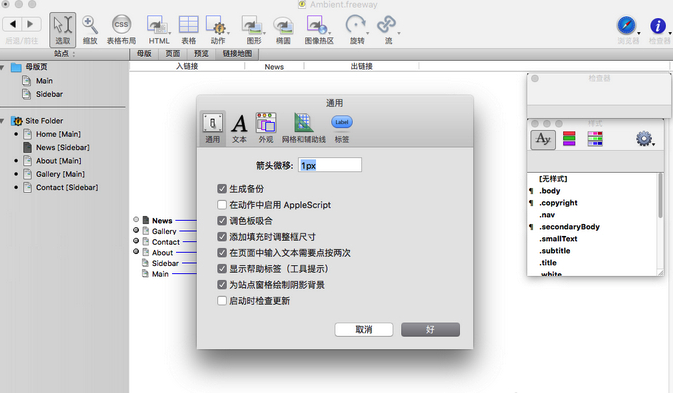Select the .secondaryBody style
Viewport: 673px width, 393px height.
[x=570, y=227]
